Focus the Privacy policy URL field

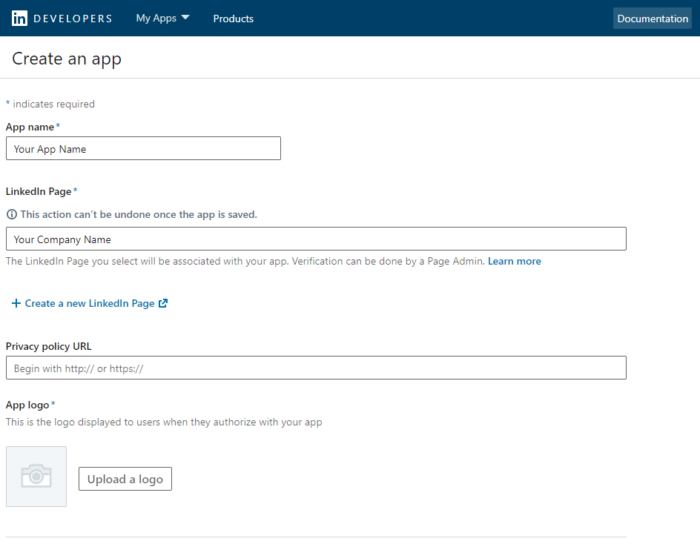316,368
